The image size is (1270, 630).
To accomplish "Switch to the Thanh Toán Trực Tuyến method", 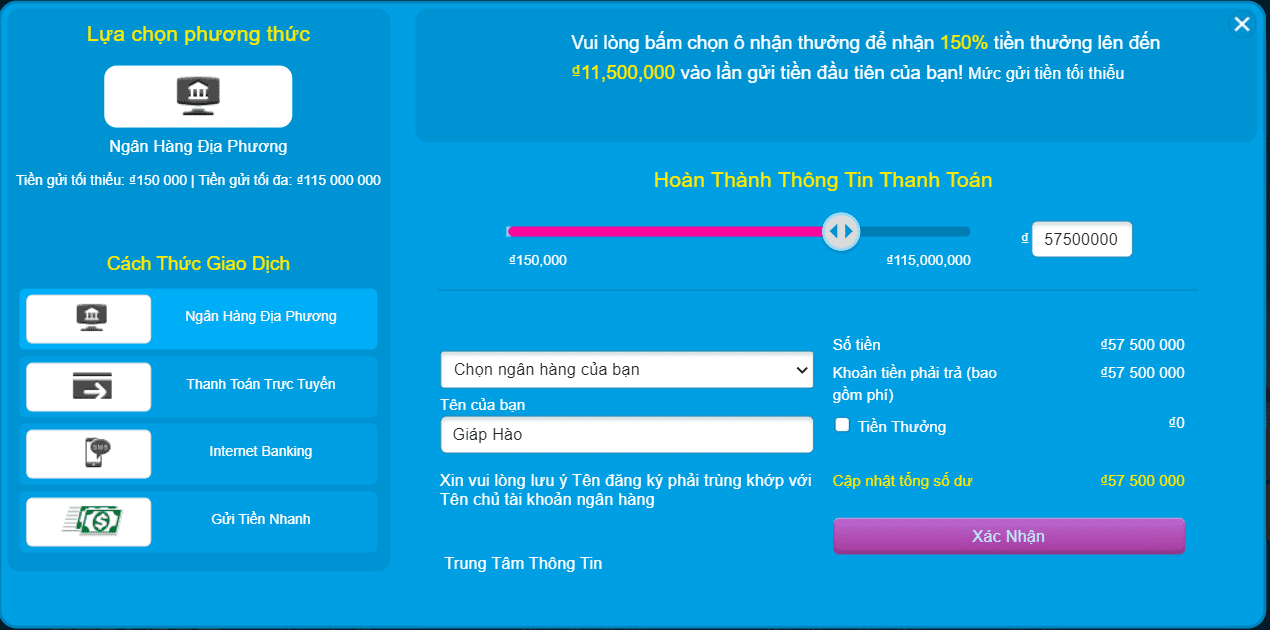I will pyautogui.click(x=261, y=384).
